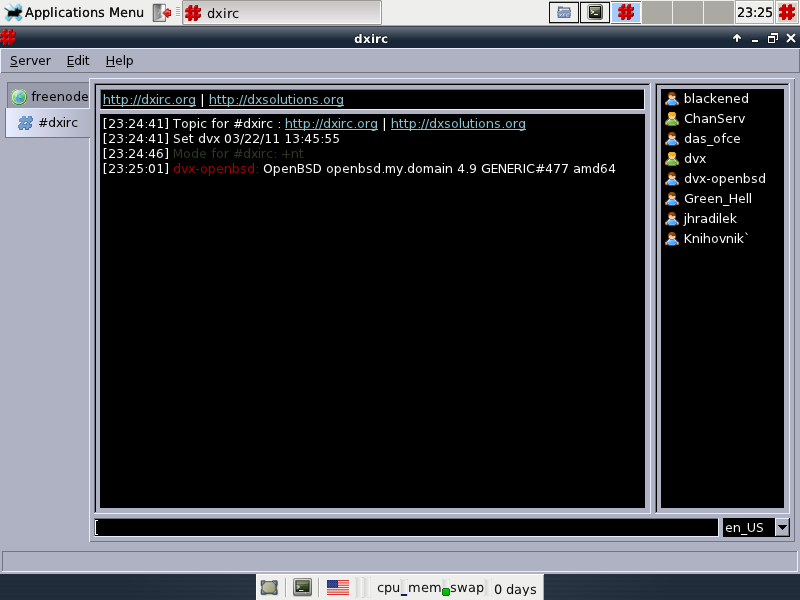The image size is (800, 600).
Task: Select the #dxirc channel tab
Action: (48, 122)
